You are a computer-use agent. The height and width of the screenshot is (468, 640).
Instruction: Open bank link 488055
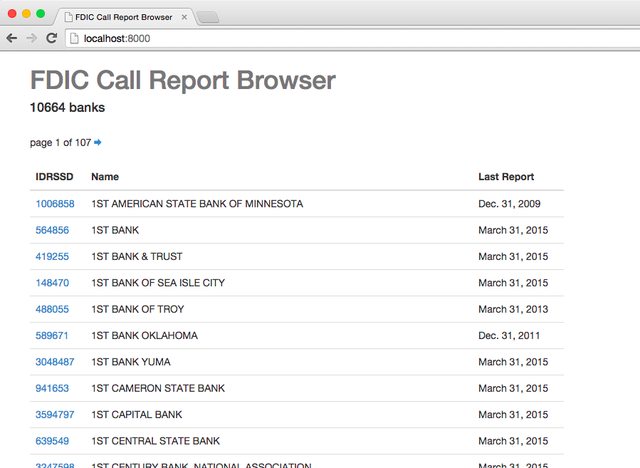[x=52, y=309]
